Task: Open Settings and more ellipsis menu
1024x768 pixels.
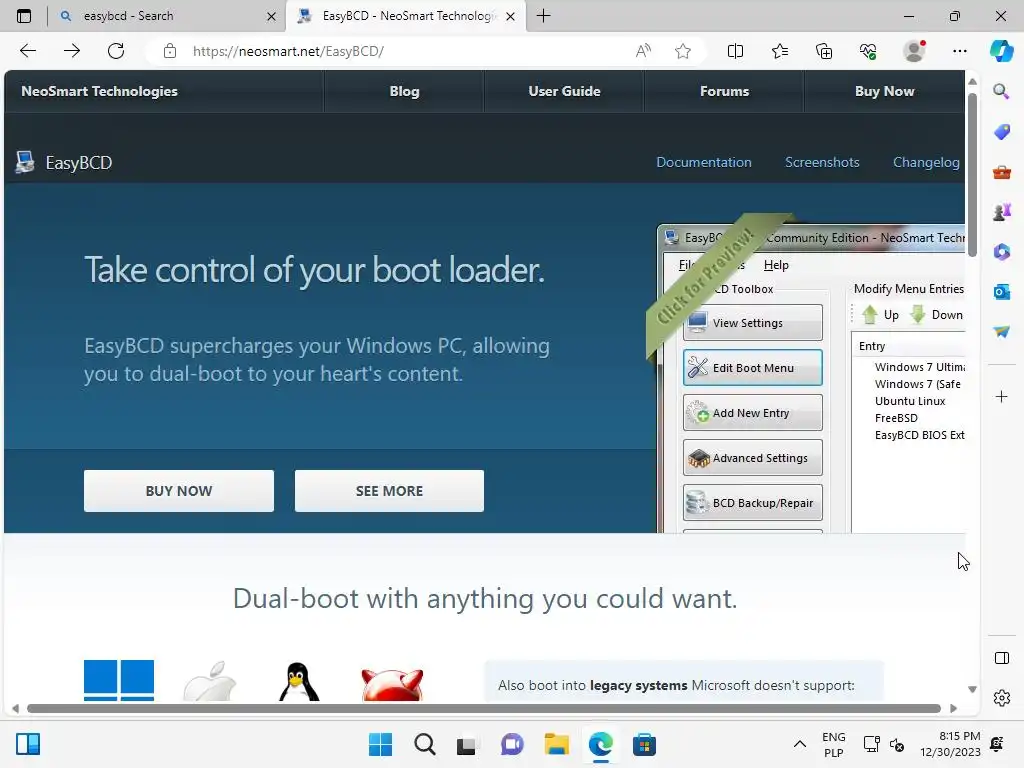Action: (x=959, y=51)
